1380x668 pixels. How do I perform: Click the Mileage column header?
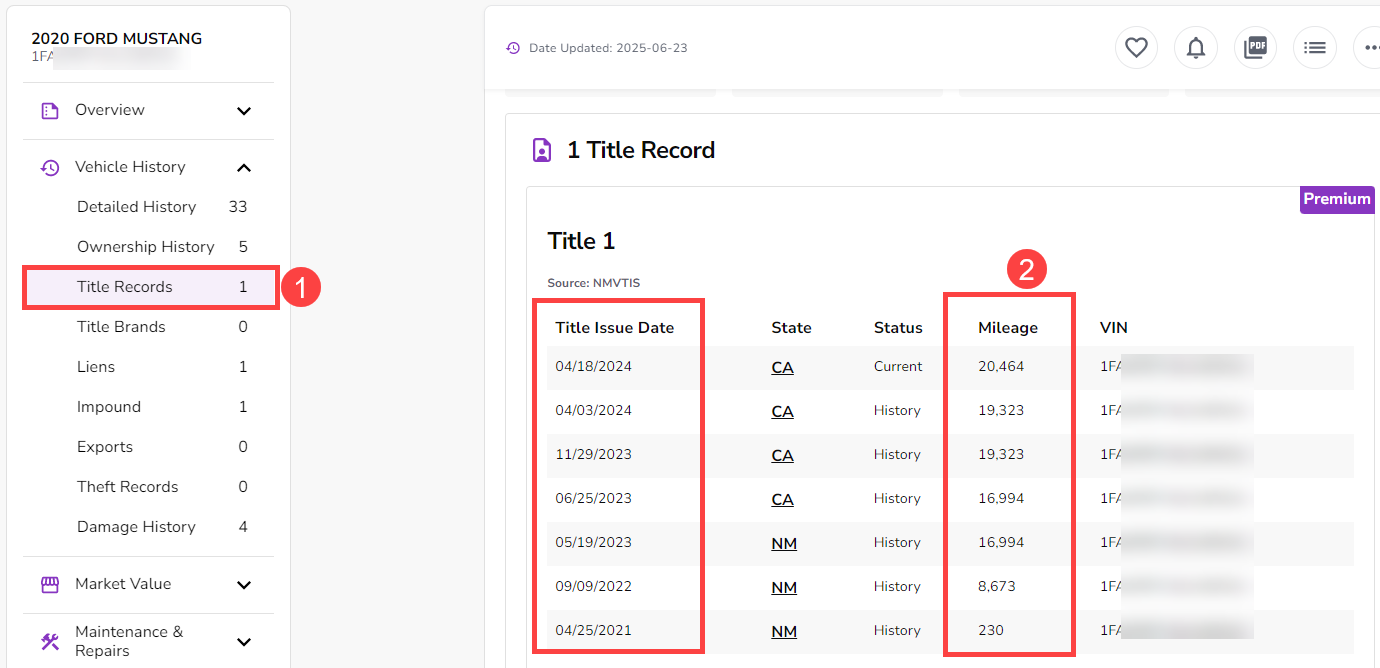pyautogui.click(x=1008, y=328)
